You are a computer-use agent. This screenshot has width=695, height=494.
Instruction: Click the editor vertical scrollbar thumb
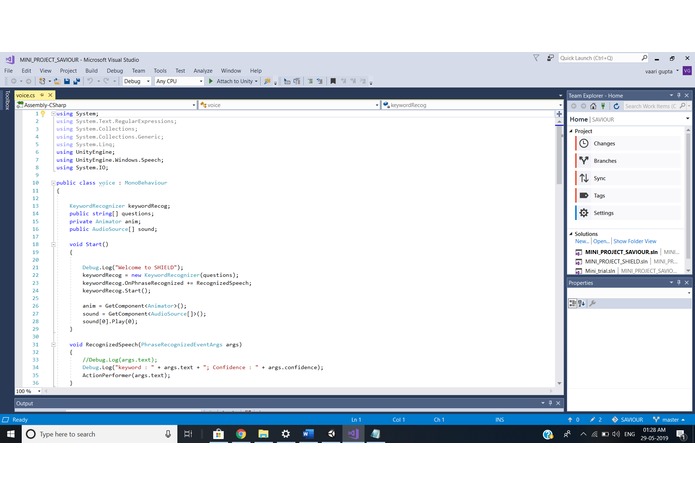coord(559,155)
